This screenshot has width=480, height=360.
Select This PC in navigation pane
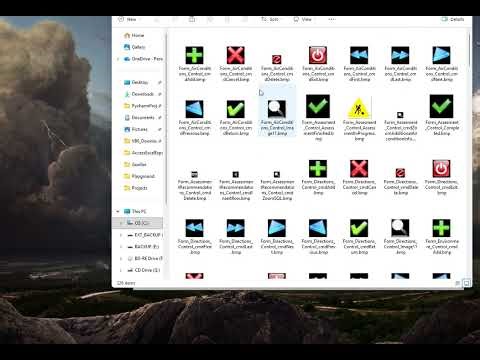[x=135, y=211]
